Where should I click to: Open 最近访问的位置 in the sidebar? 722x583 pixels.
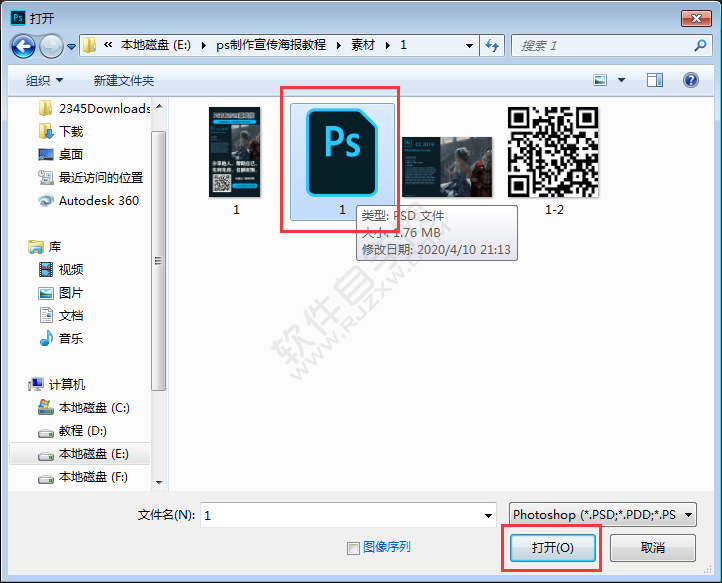pyautogui.click(x=91, y=178)
